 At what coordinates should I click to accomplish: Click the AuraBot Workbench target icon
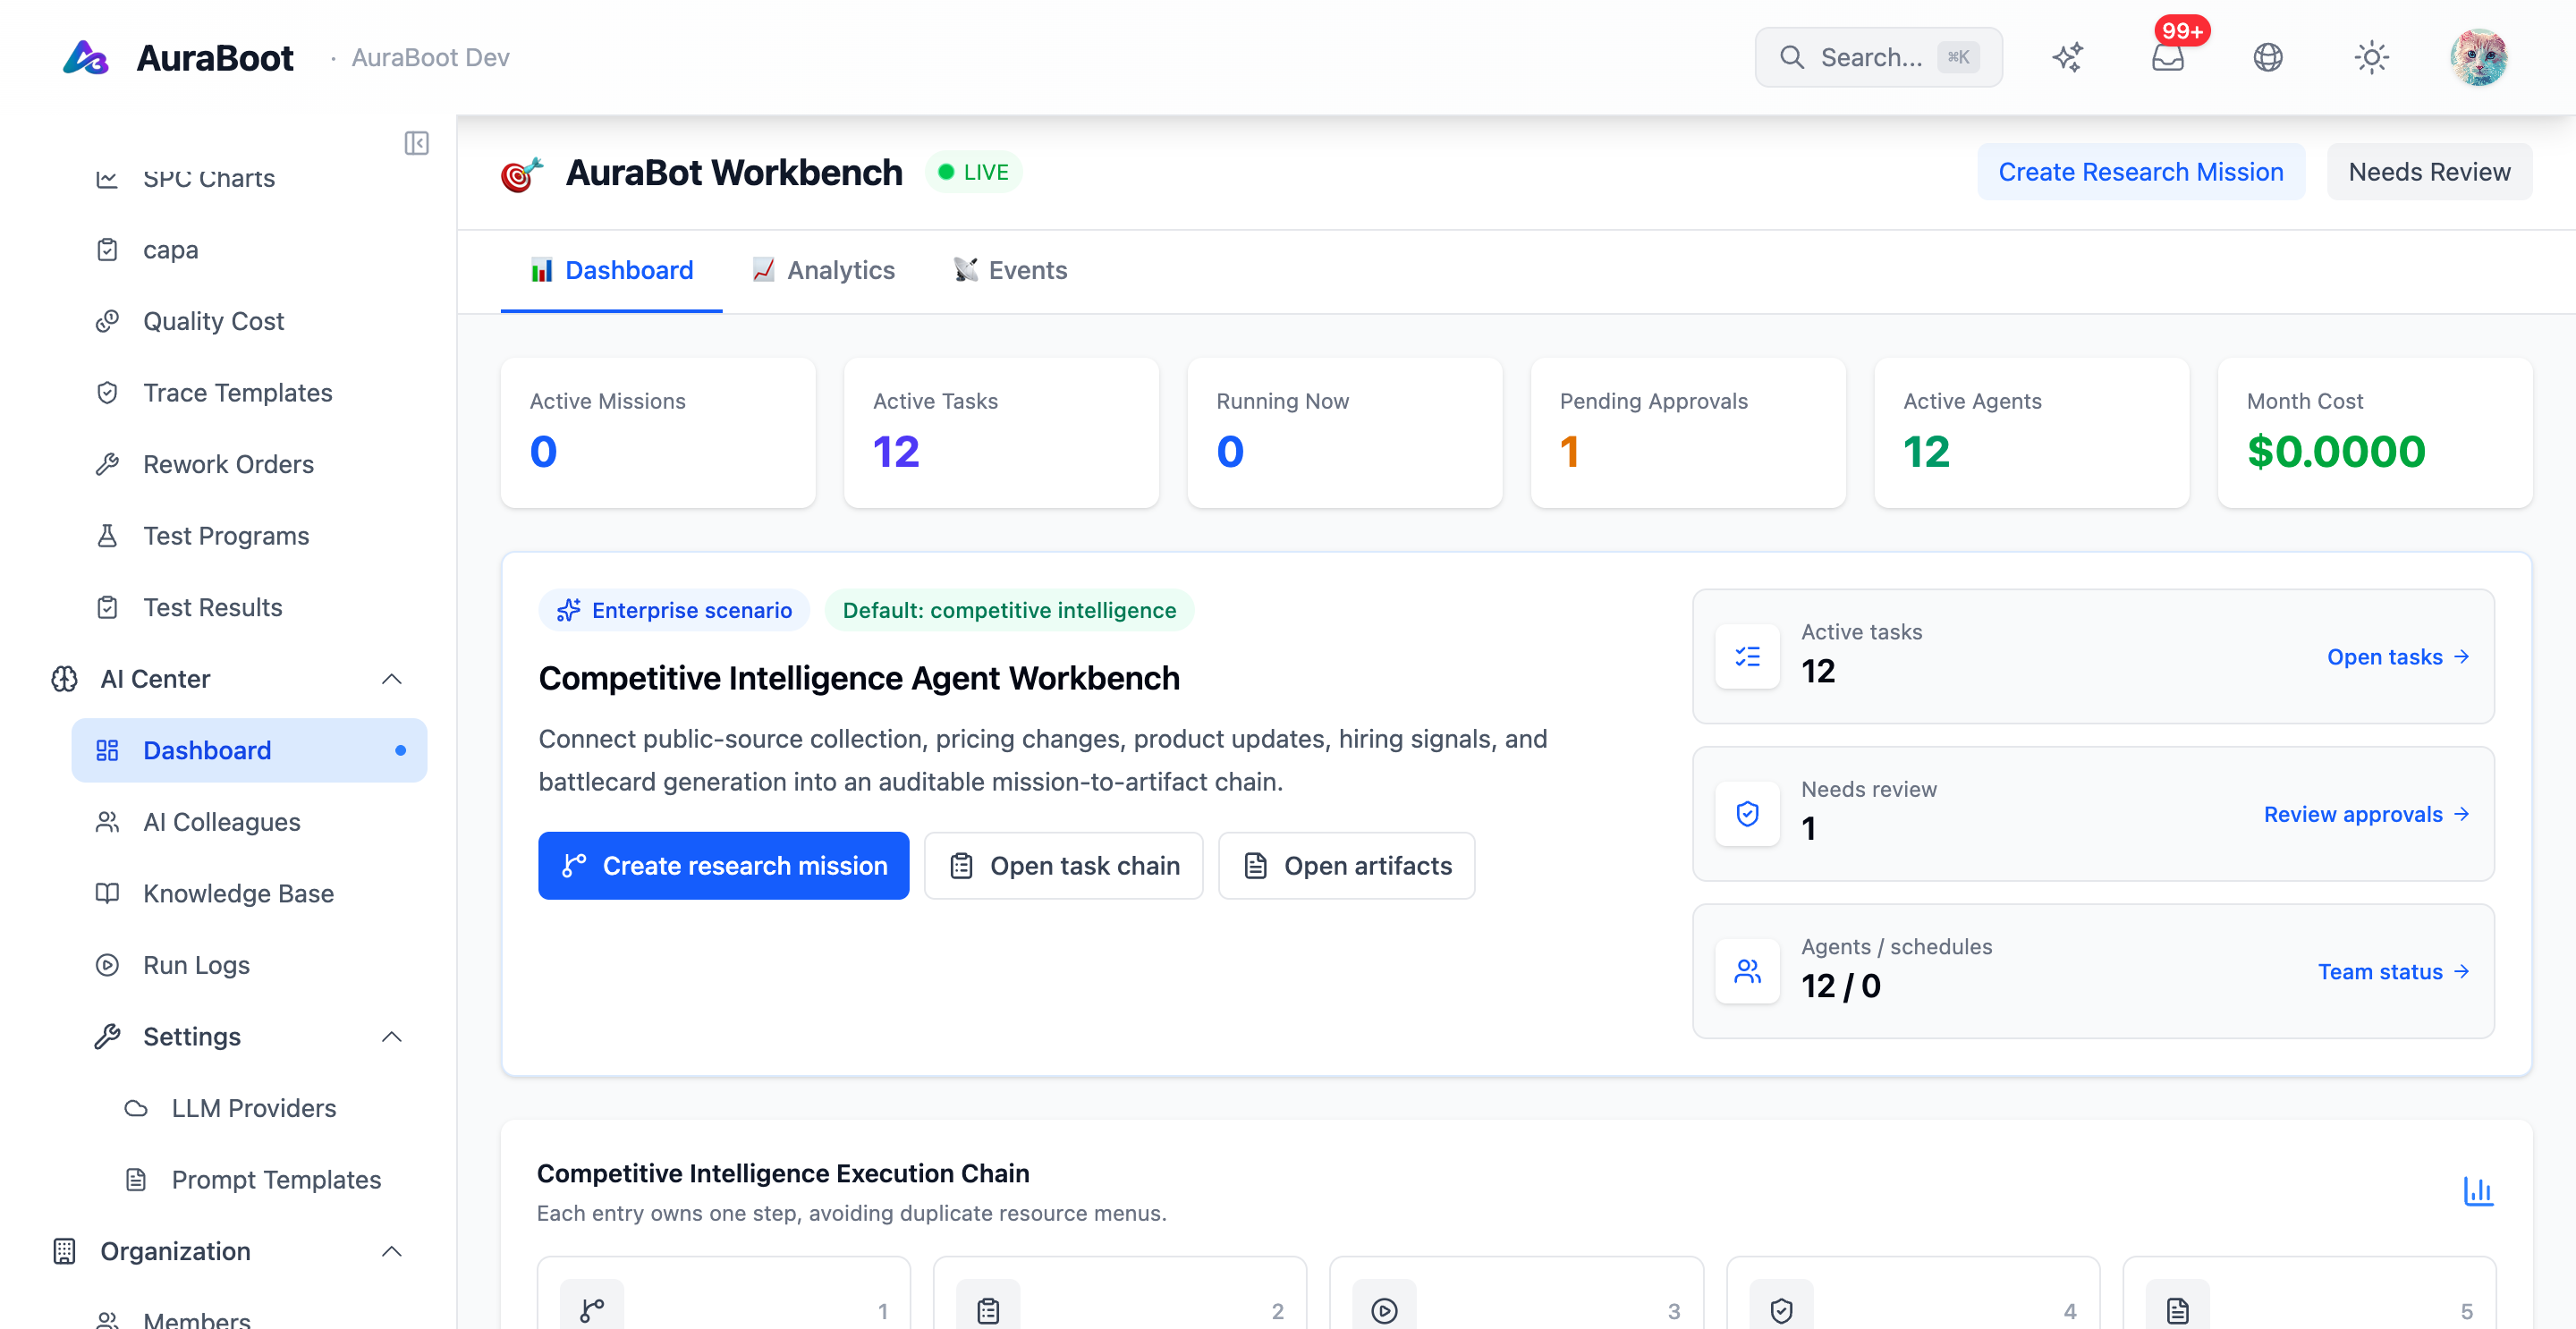[x=521, y=174]
